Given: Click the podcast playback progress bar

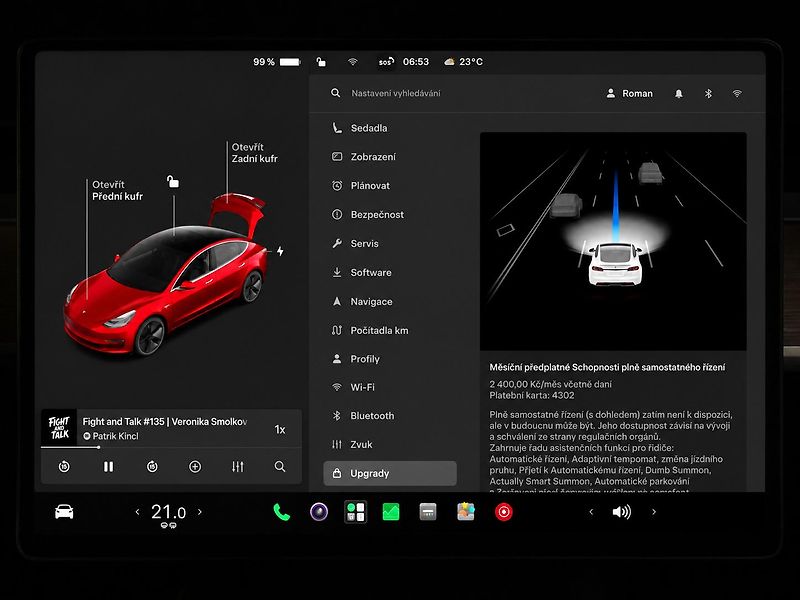Looking at the screenshot, I should tap(171, 447).
